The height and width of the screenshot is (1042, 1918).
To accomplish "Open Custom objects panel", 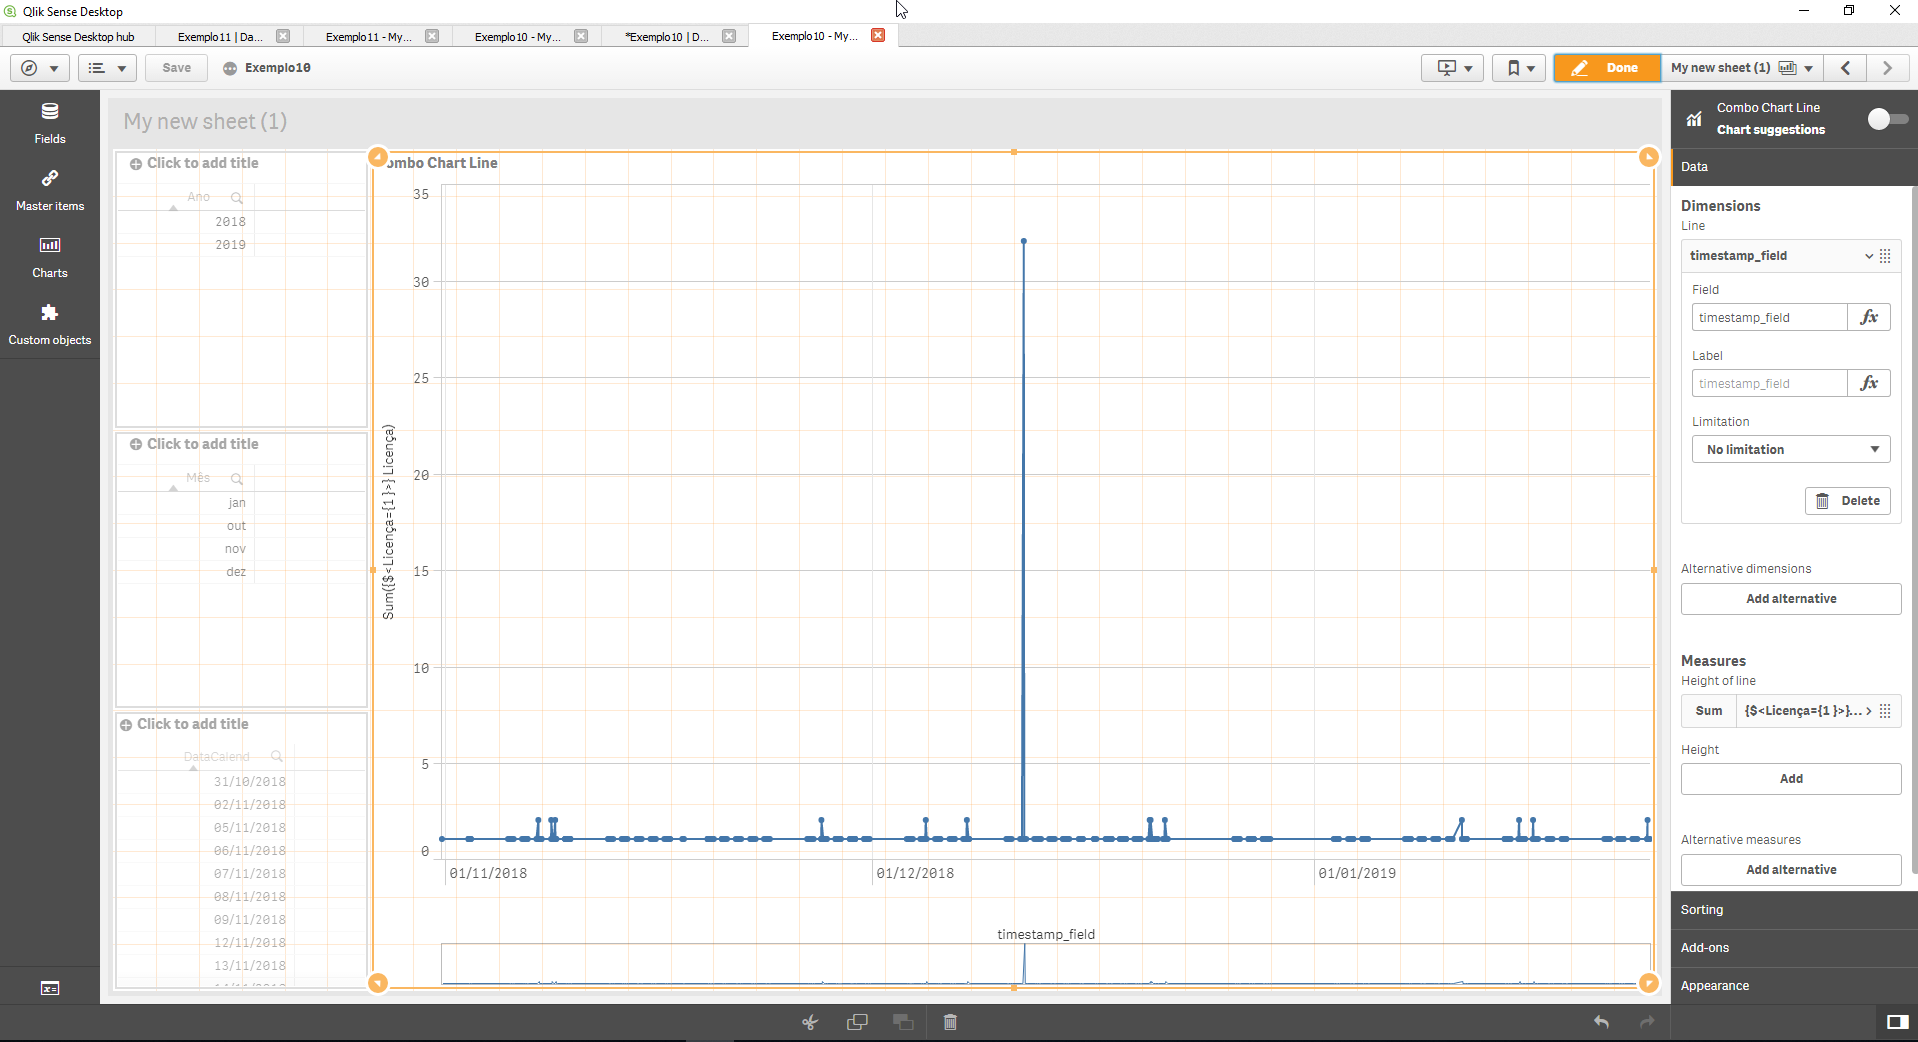I will pos(50,324).
